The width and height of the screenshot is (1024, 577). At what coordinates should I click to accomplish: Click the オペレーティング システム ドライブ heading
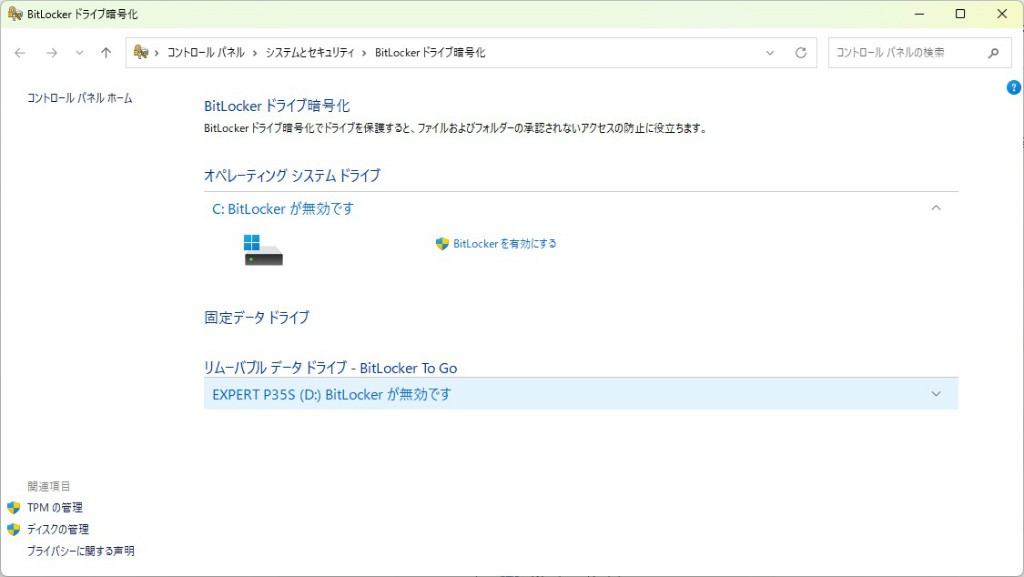[x=292, y=176]
